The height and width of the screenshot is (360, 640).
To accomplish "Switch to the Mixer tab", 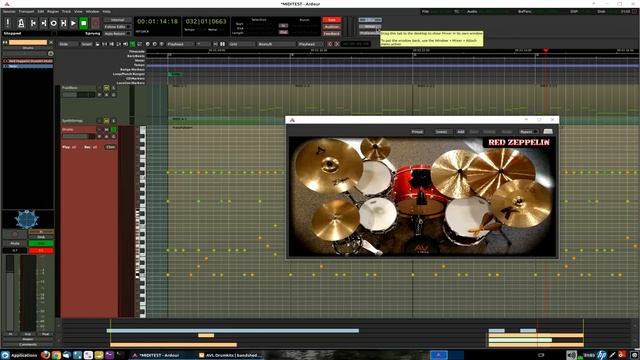I will [370, 27].
